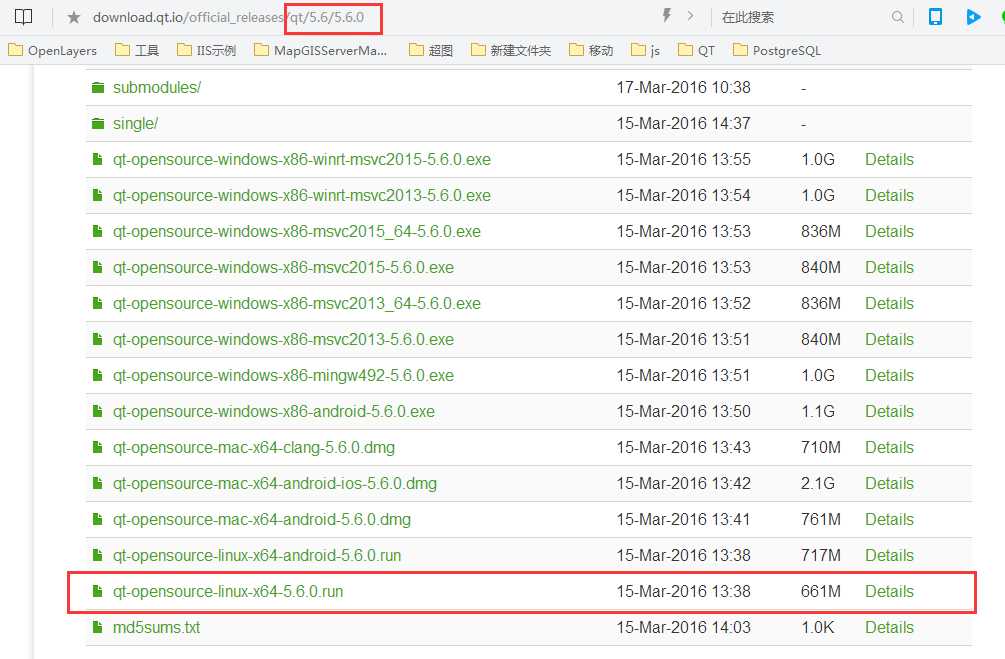Screen dimensions: 1005x659
Task: Open Details for md5sums.txt
Action: pyautogui.click(x=889, y=627)
